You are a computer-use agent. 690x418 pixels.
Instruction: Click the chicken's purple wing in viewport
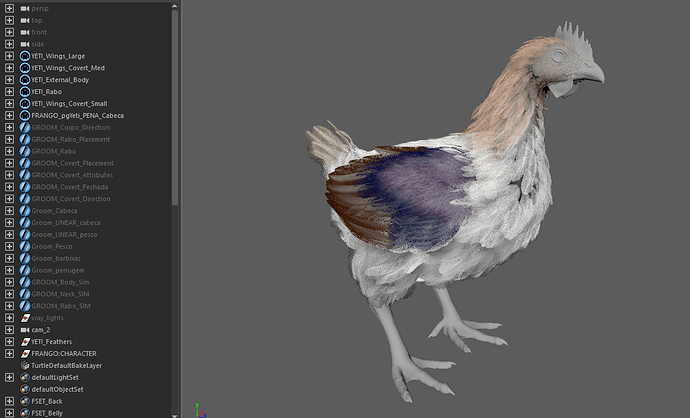point(410,188)
